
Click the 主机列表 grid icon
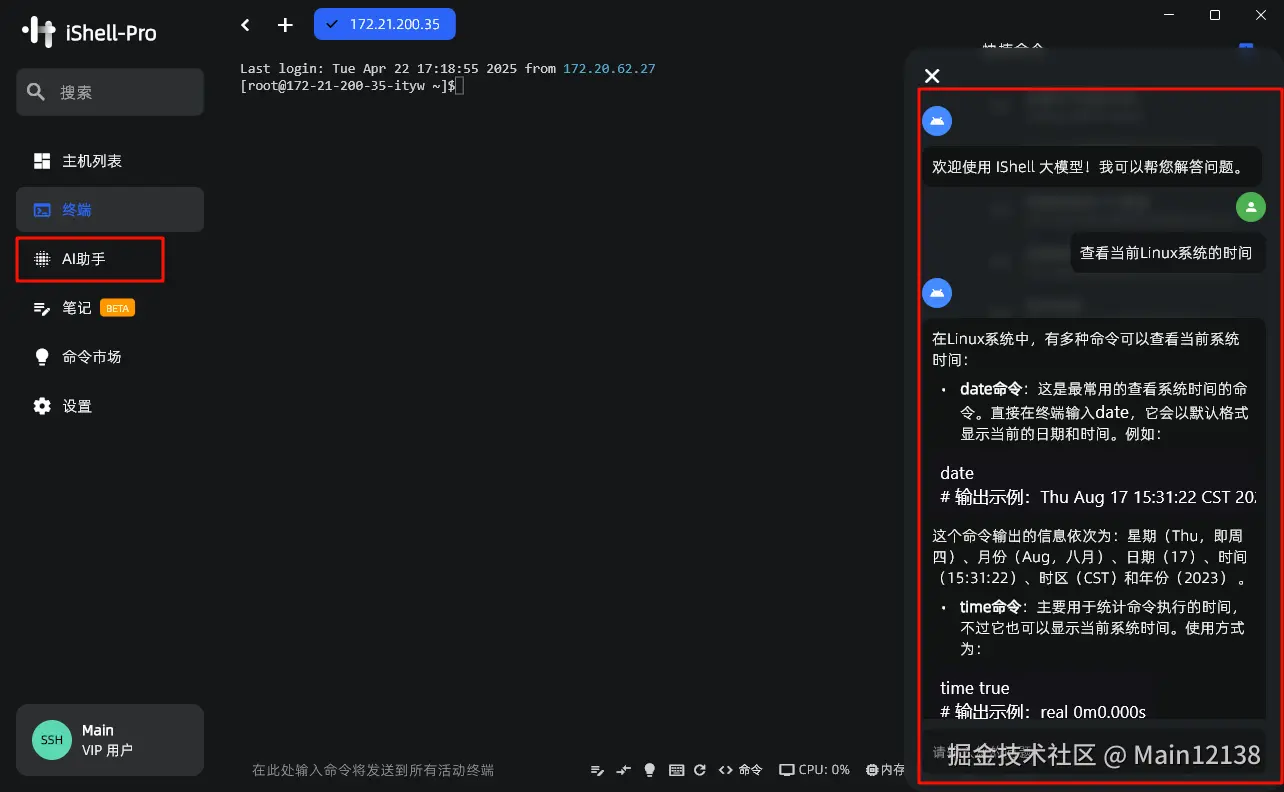[x=42, y=161]
